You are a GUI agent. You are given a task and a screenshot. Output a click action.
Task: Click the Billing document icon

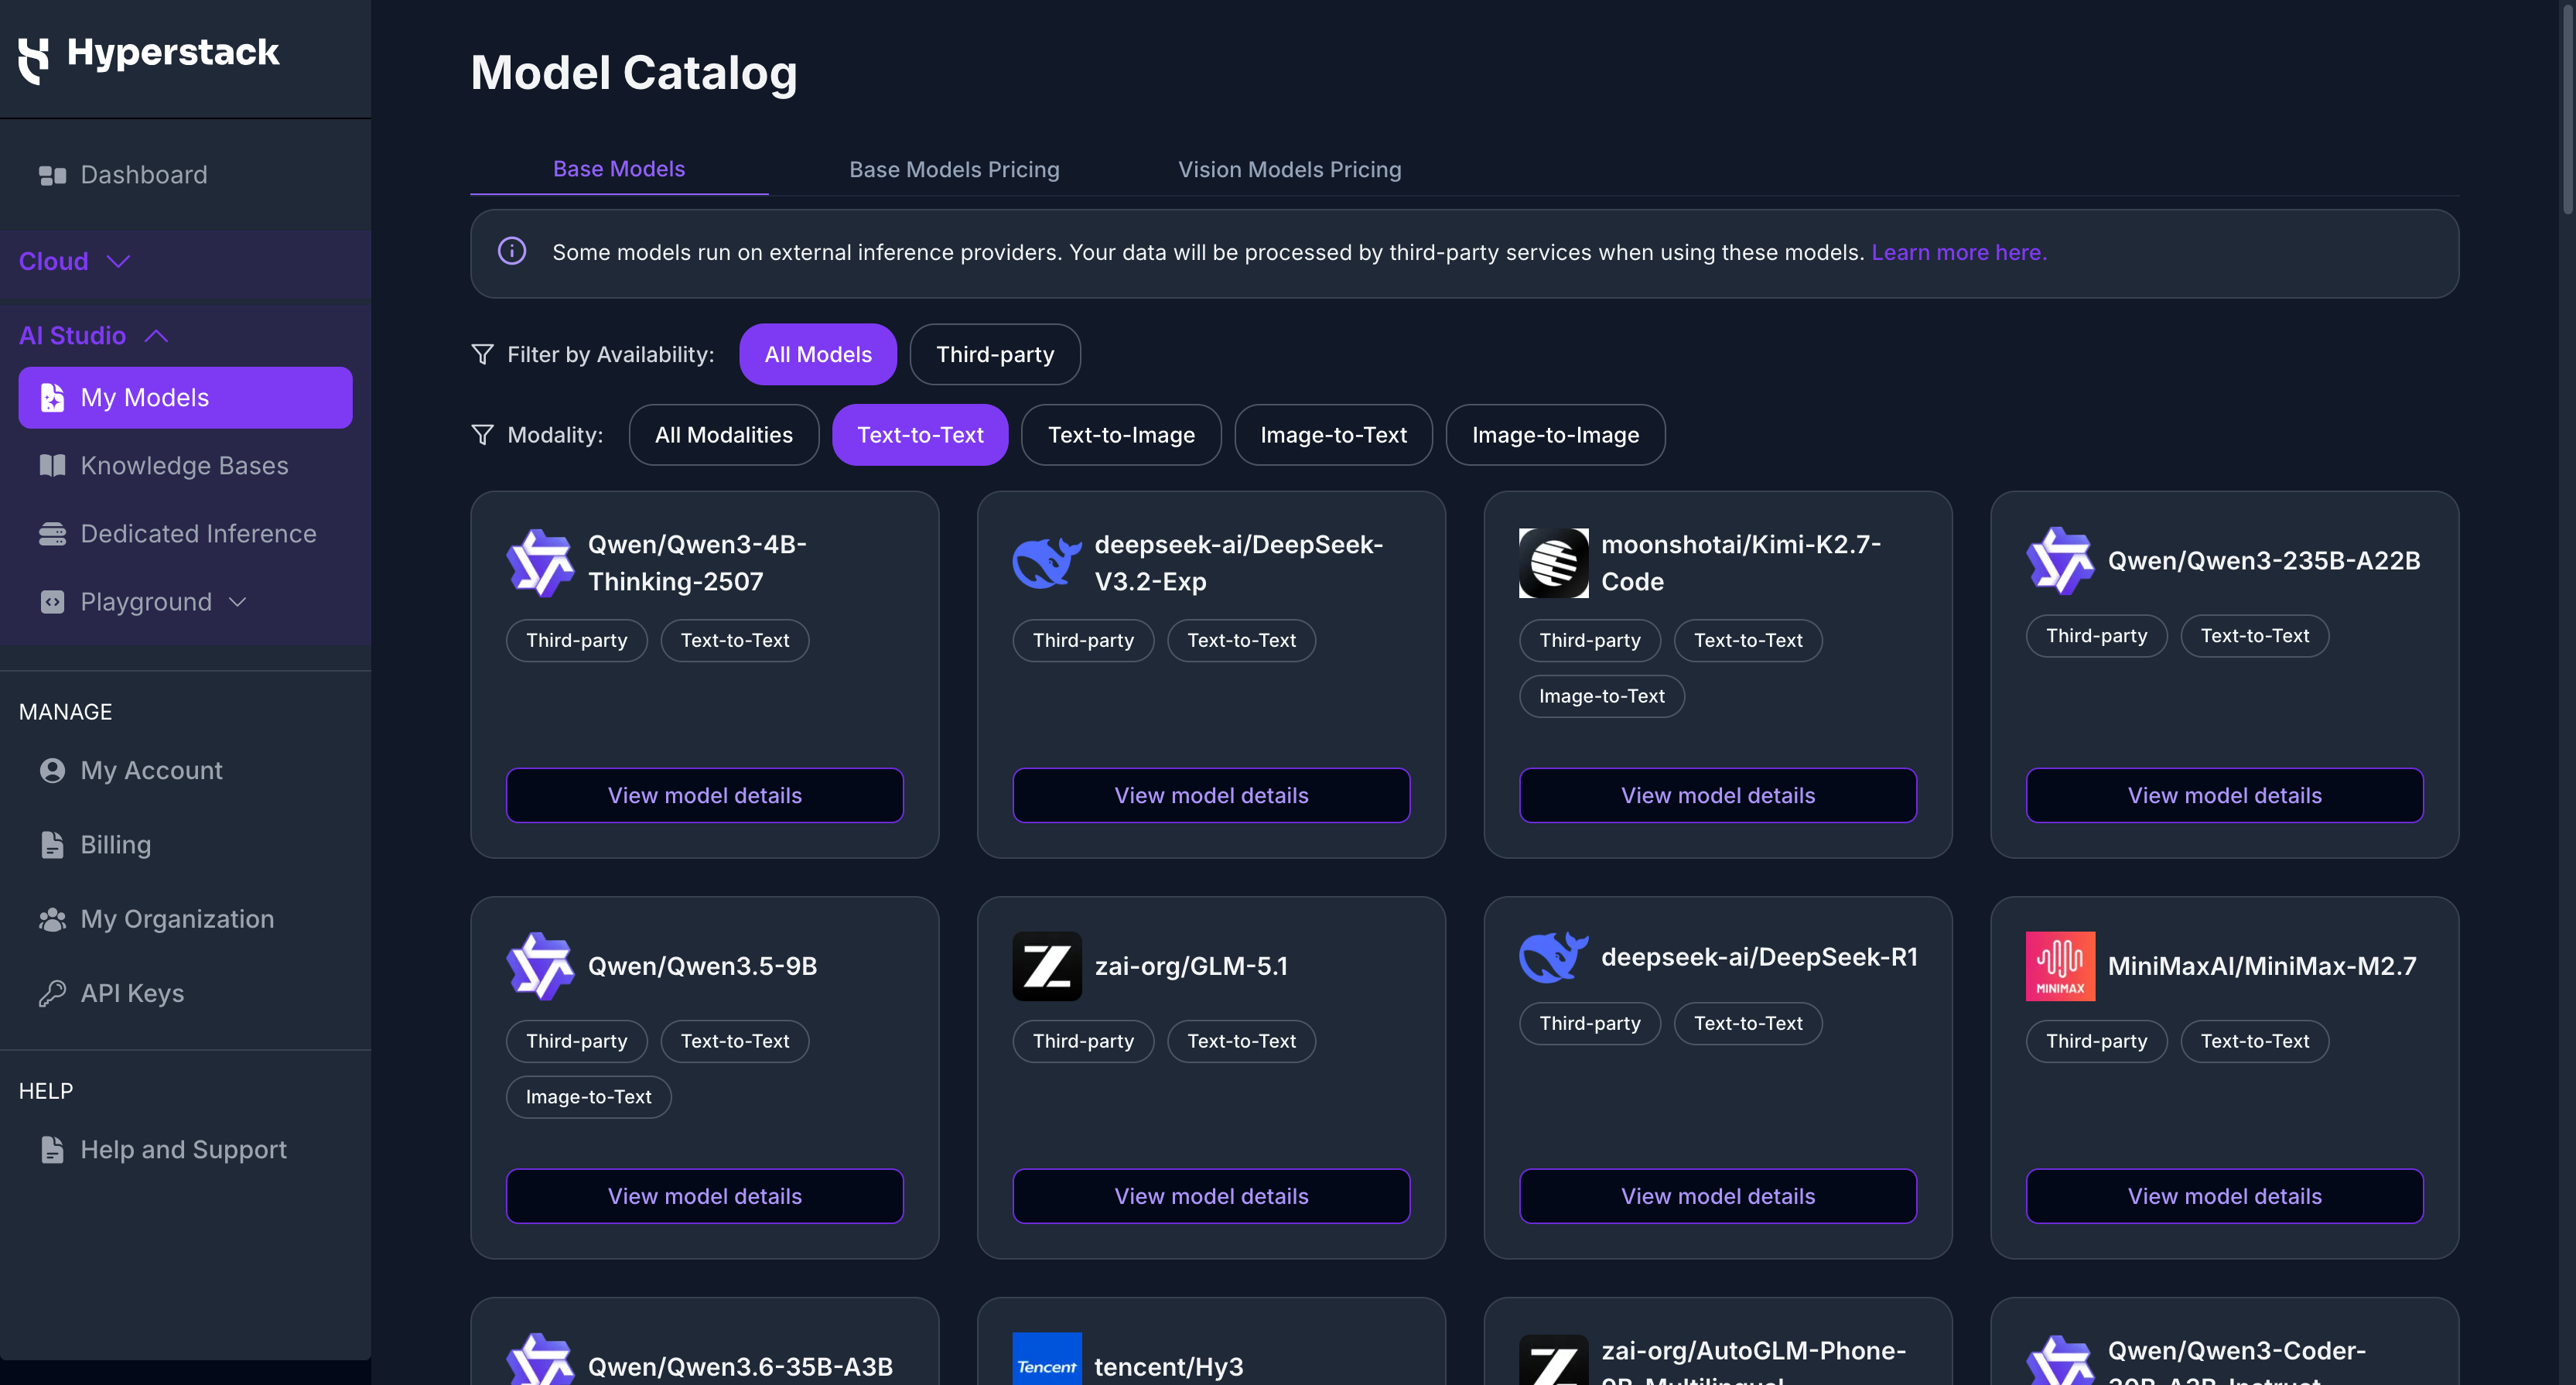(x=52, y=844)
